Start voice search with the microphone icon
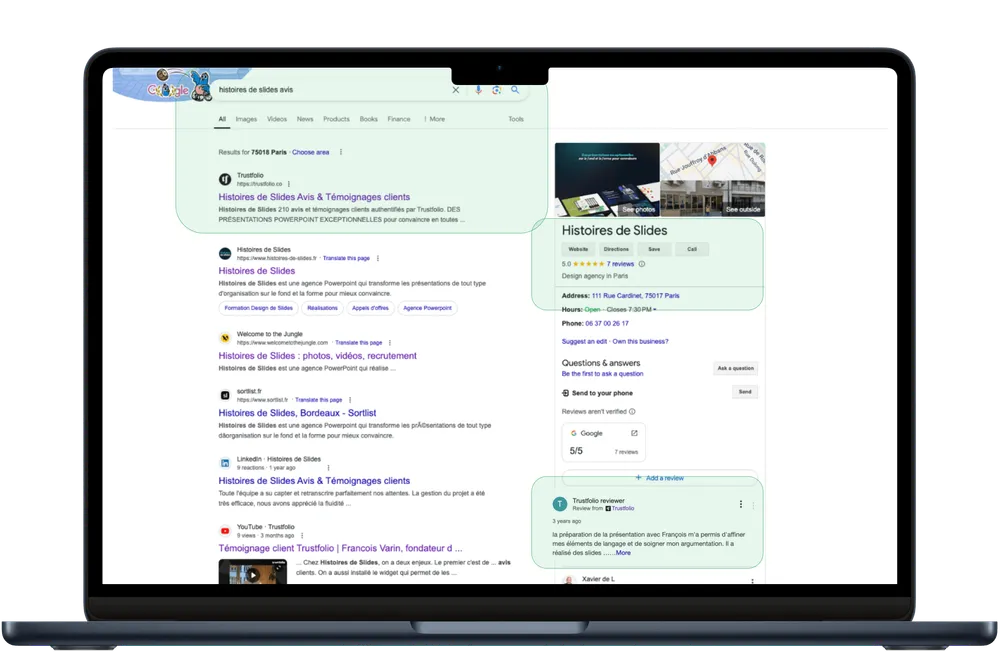The width and height of the screenshot is (1000, 652). (478, 90)
